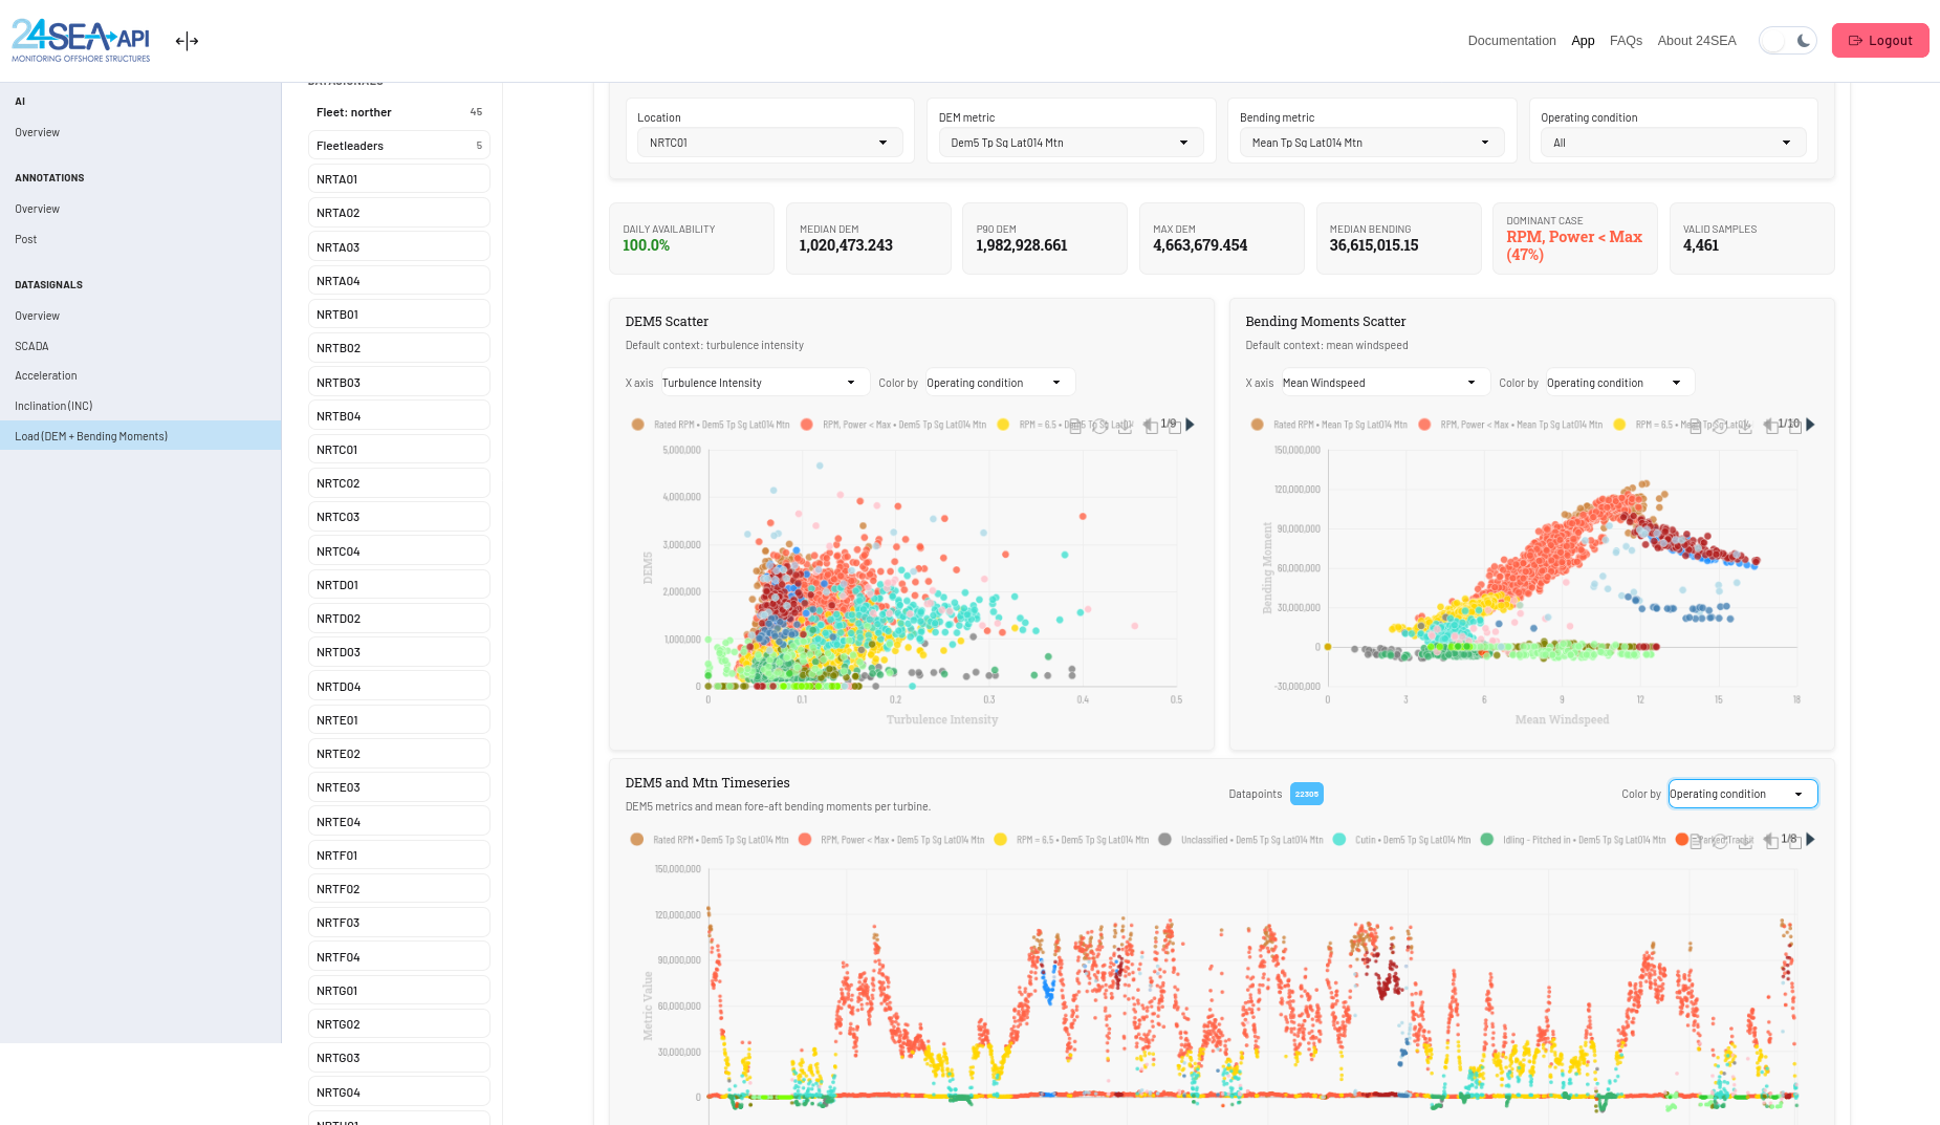Change DEM5 Scatter X axis from Turbulence Intensity
Image resolution: width=1940 pixels, height=1125 pixels.
(x=765, y=382)
